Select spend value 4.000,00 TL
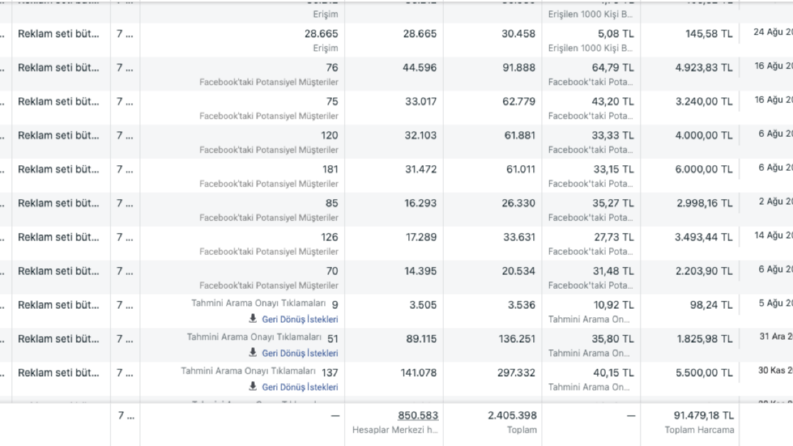 703,136
